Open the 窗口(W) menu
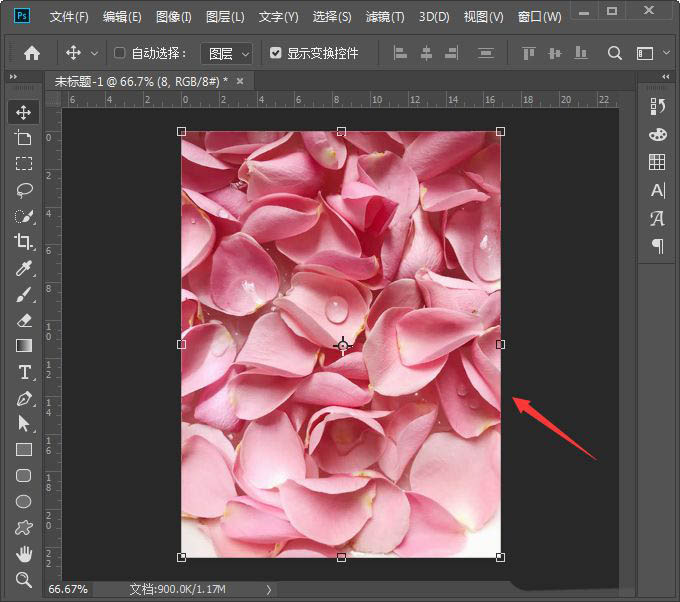680x602 pixels. coord(539,17)
